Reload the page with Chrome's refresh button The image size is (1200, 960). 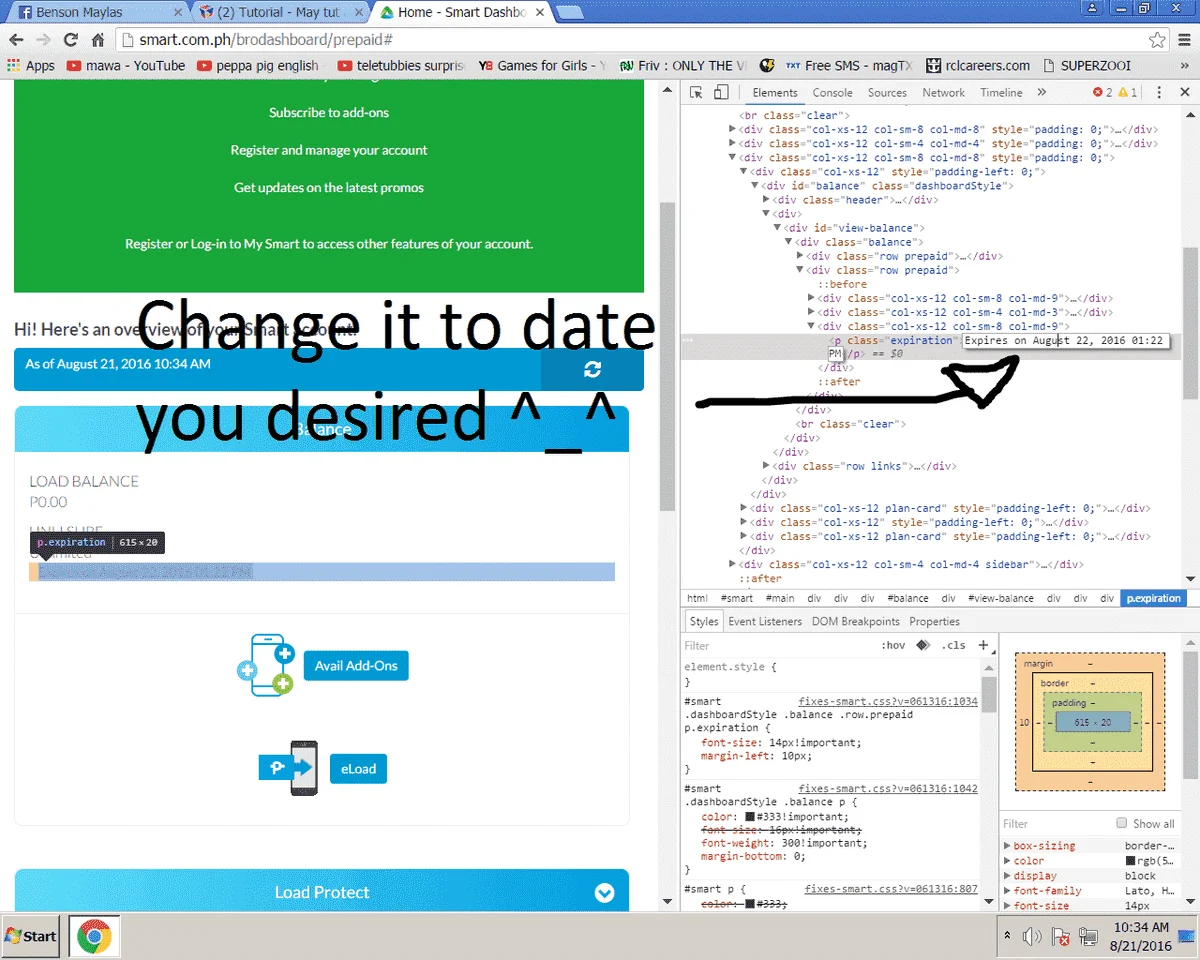pos(70,40)
